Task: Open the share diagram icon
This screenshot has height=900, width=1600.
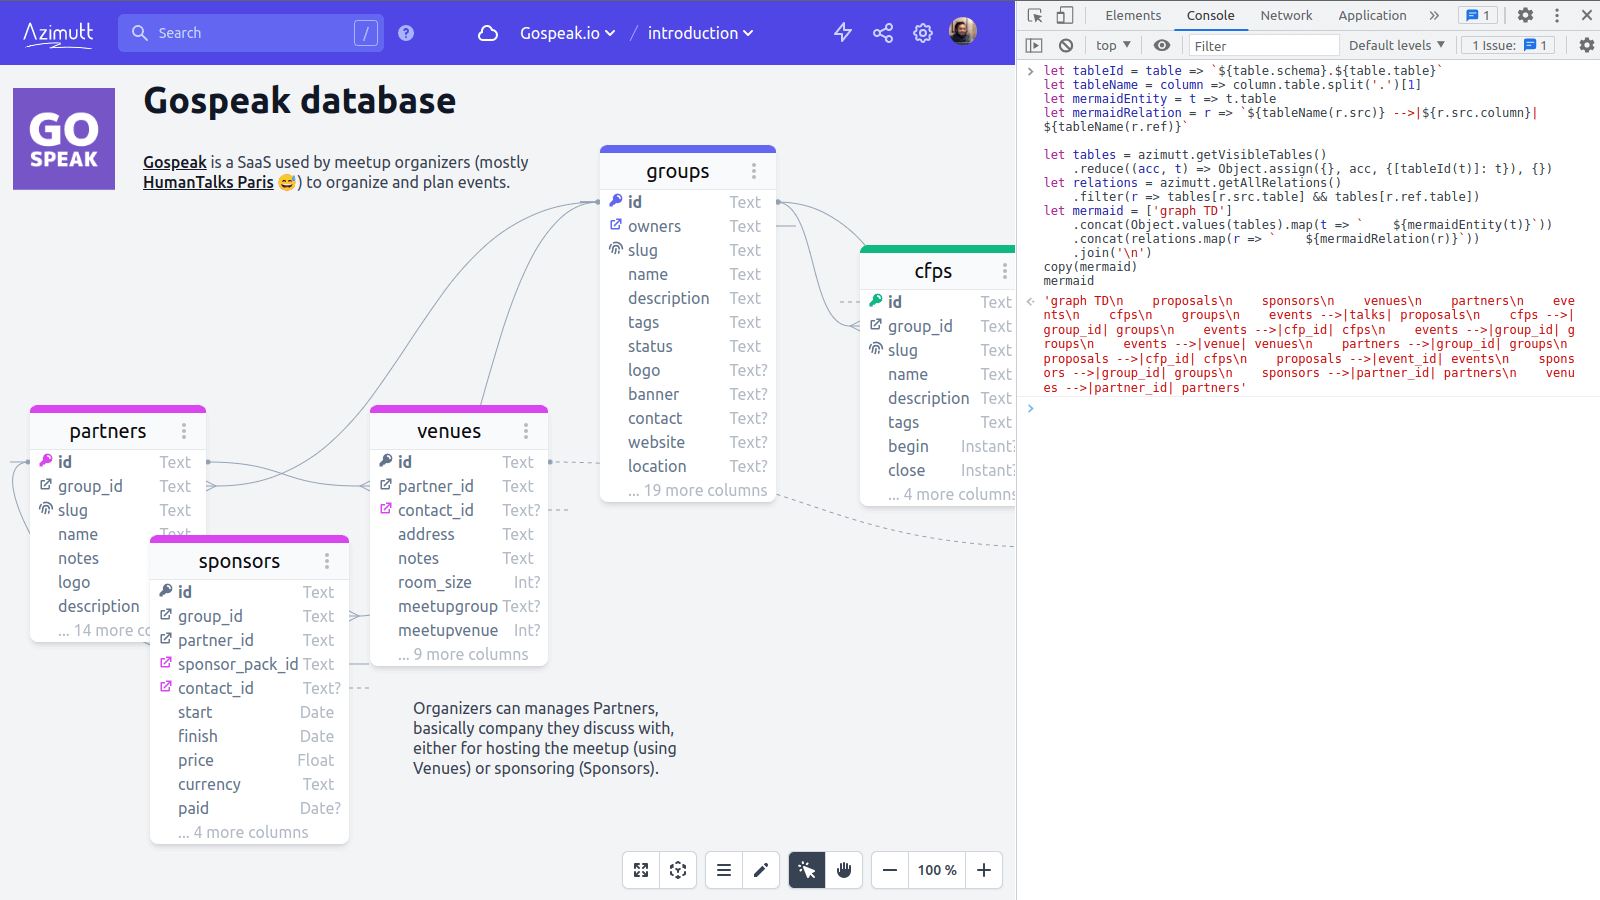Action: (882, 32)
